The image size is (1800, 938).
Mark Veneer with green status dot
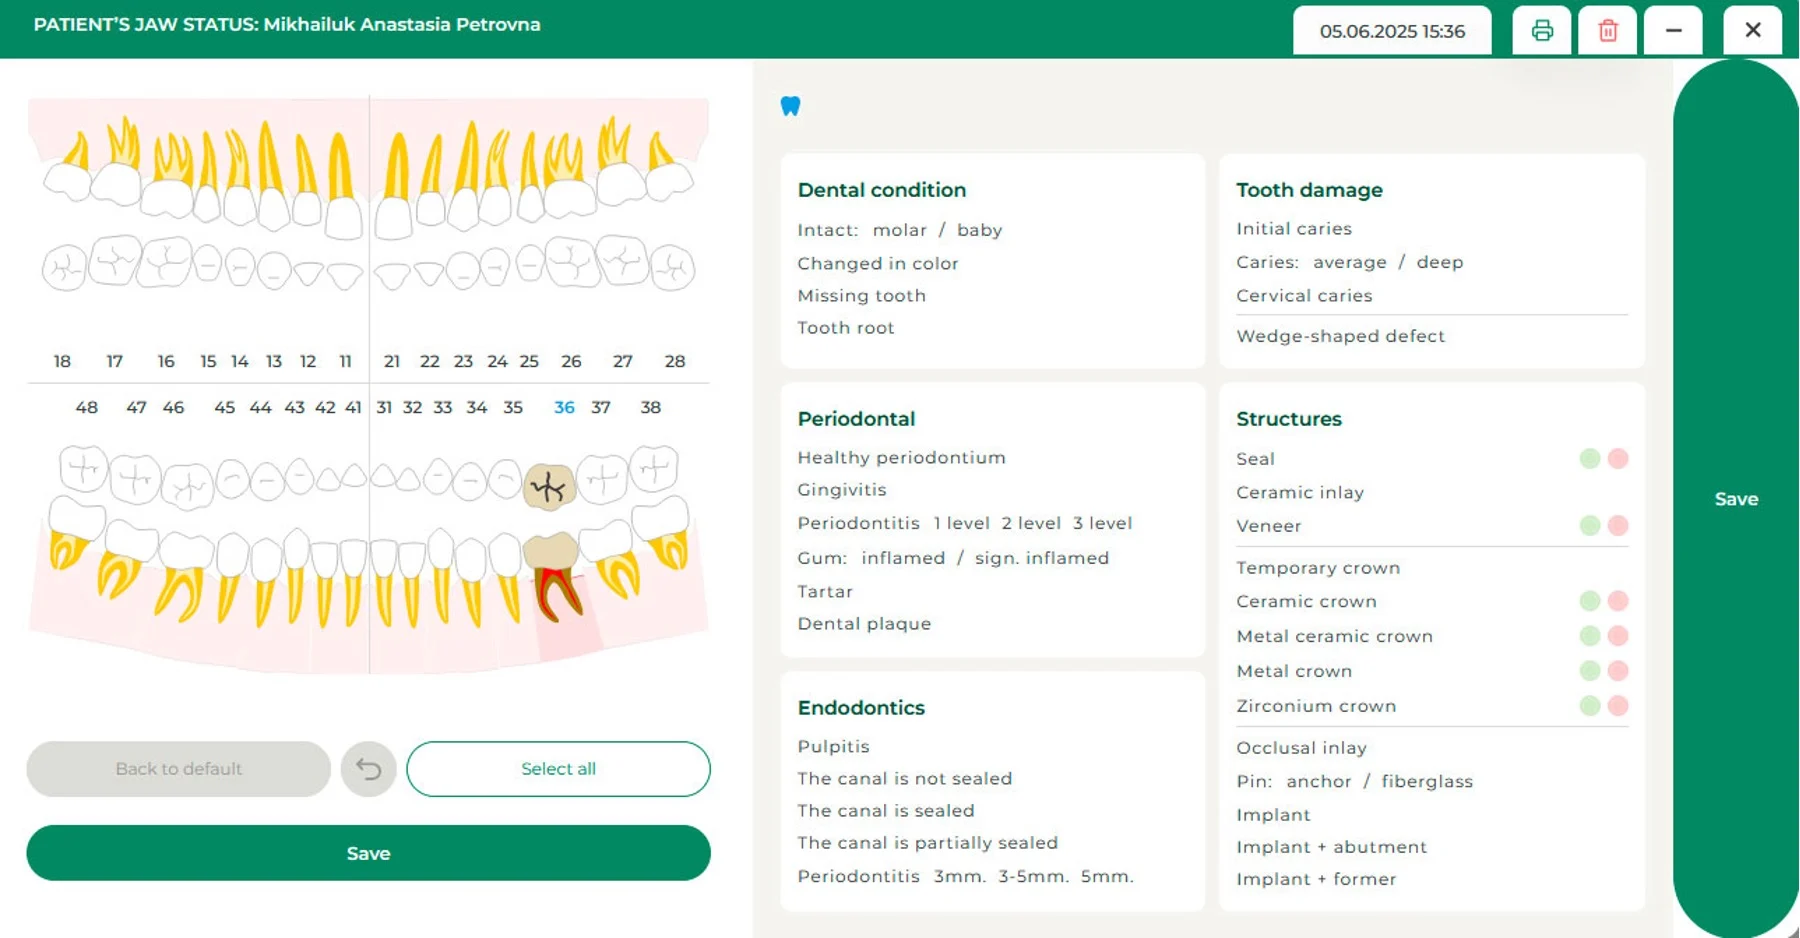click(1590, 526)
